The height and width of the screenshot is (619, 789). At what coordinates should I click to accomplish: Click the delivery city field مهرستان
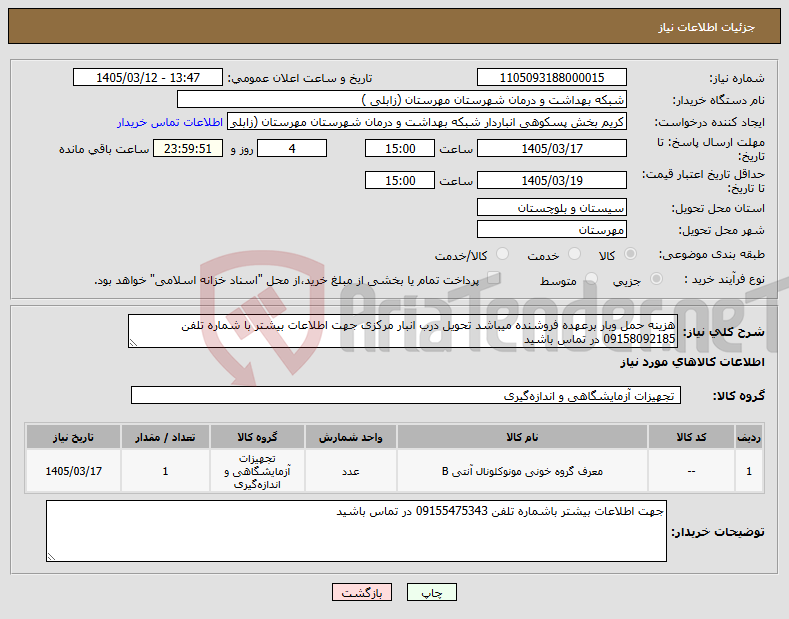551,229
